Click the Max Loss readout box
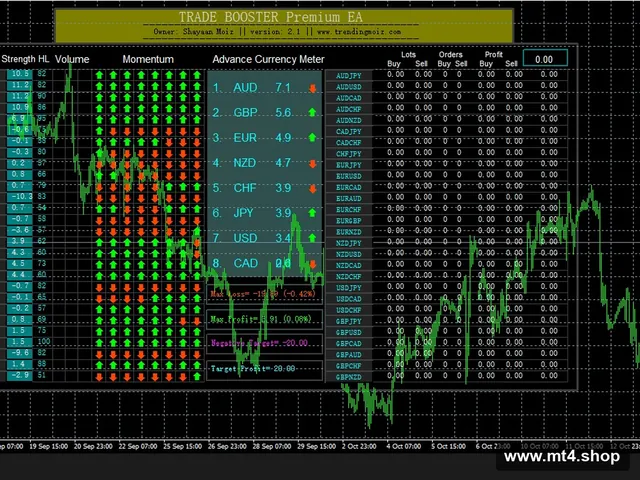Screen dimensions: 640x480 264,294
